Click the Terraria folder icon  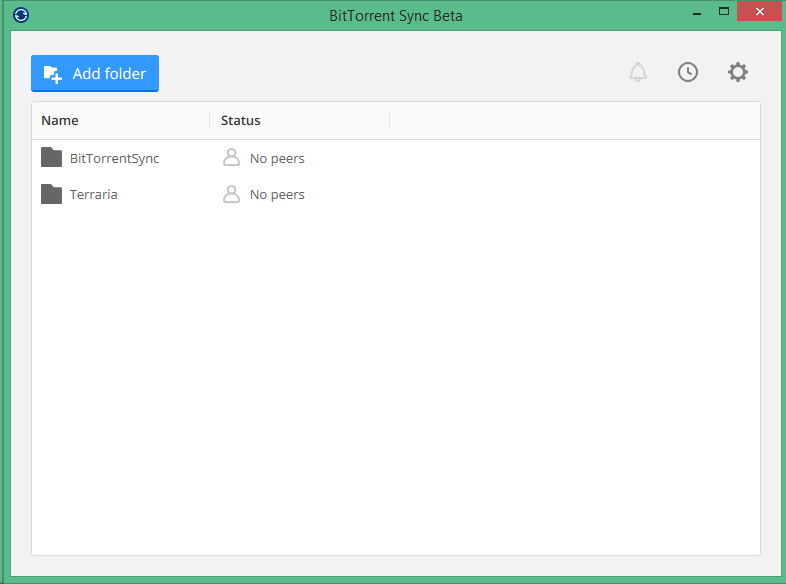pos(51,194)
